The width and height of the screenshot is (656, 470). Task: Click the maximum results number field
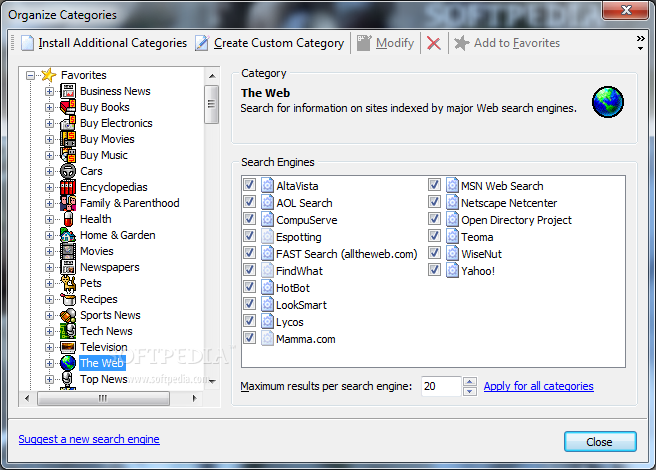[441, 386]
